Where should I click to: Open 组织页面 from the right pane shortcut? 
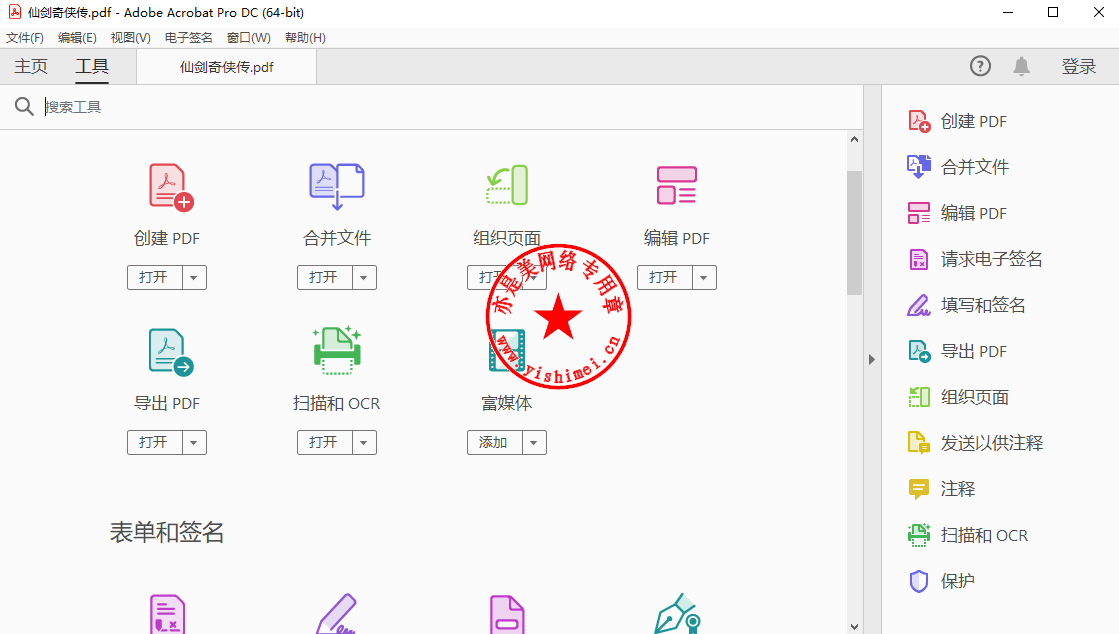tap(958, 397)
